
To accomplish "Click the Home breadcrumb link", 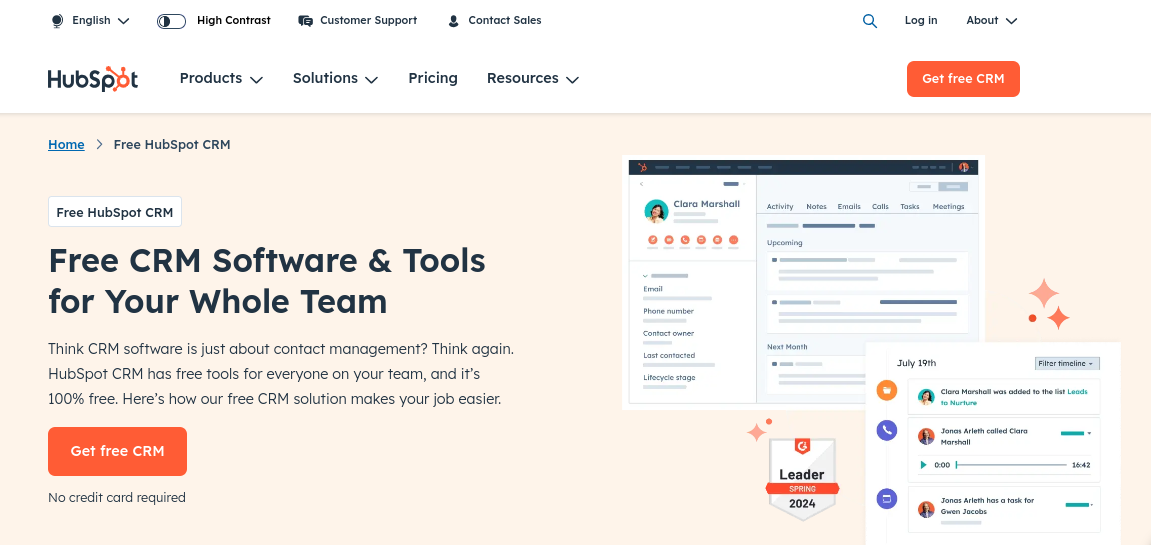I will tap(66, 145).
